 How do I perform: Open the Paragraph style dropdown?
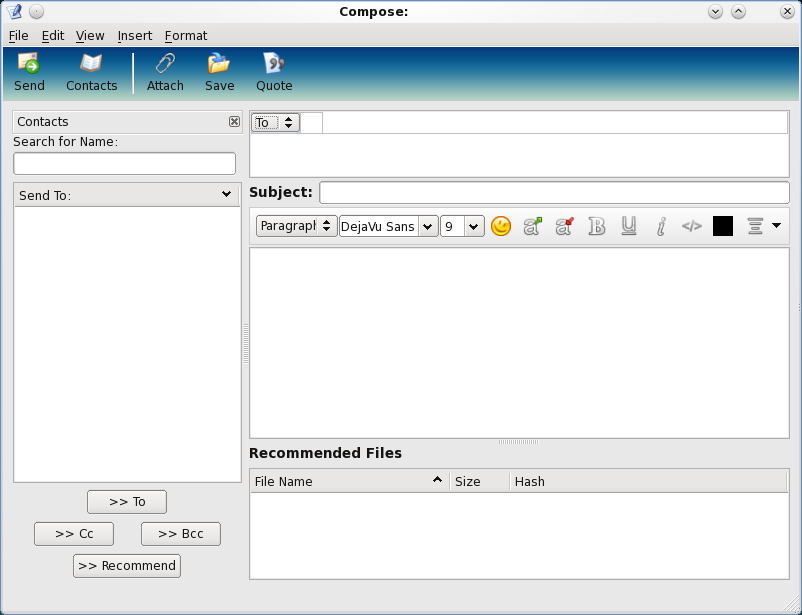(x=296, y=226)
